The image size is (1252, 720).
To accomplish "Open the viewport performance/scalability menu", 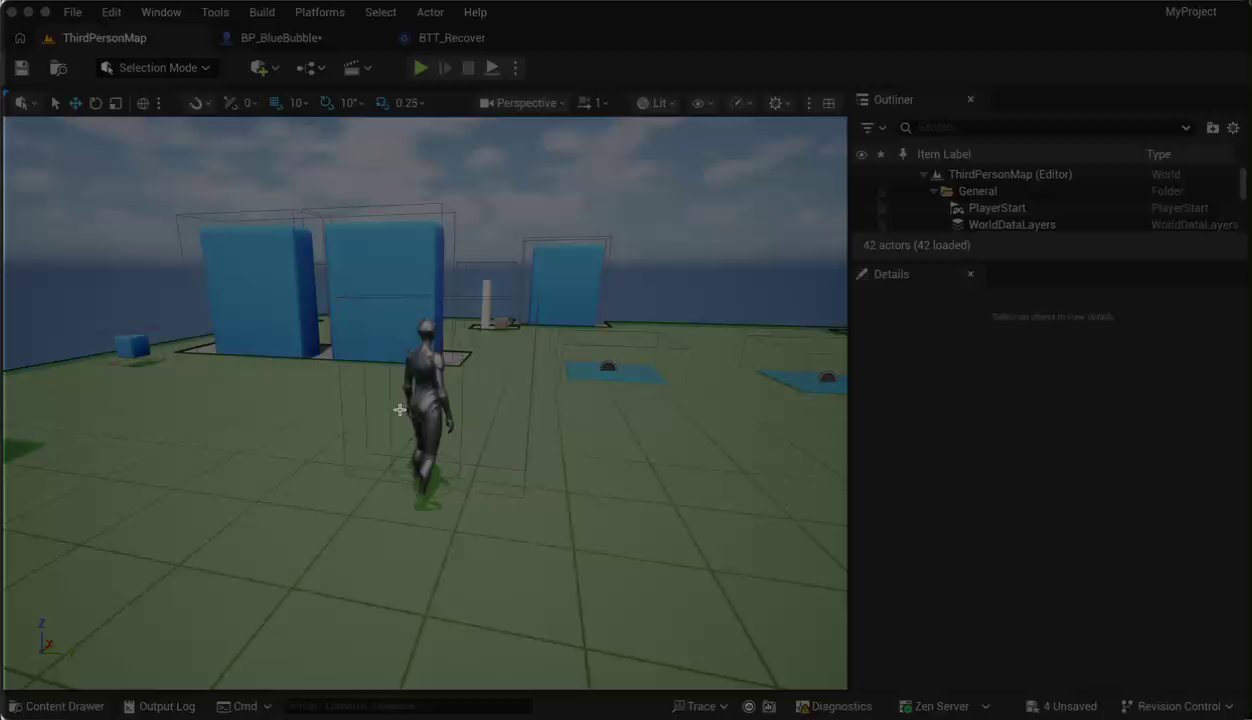I will (x=741, y=103).
